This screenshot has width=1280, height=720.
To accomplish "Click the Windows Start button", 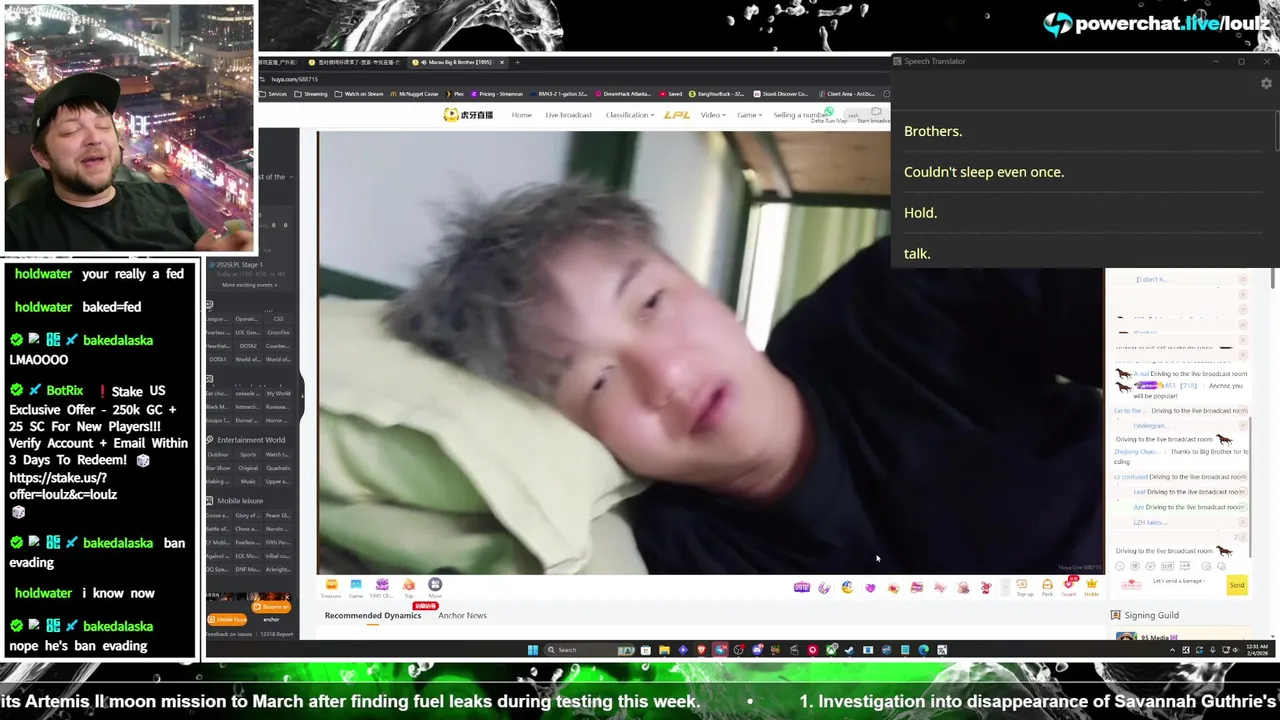I will tap(533, 650).
